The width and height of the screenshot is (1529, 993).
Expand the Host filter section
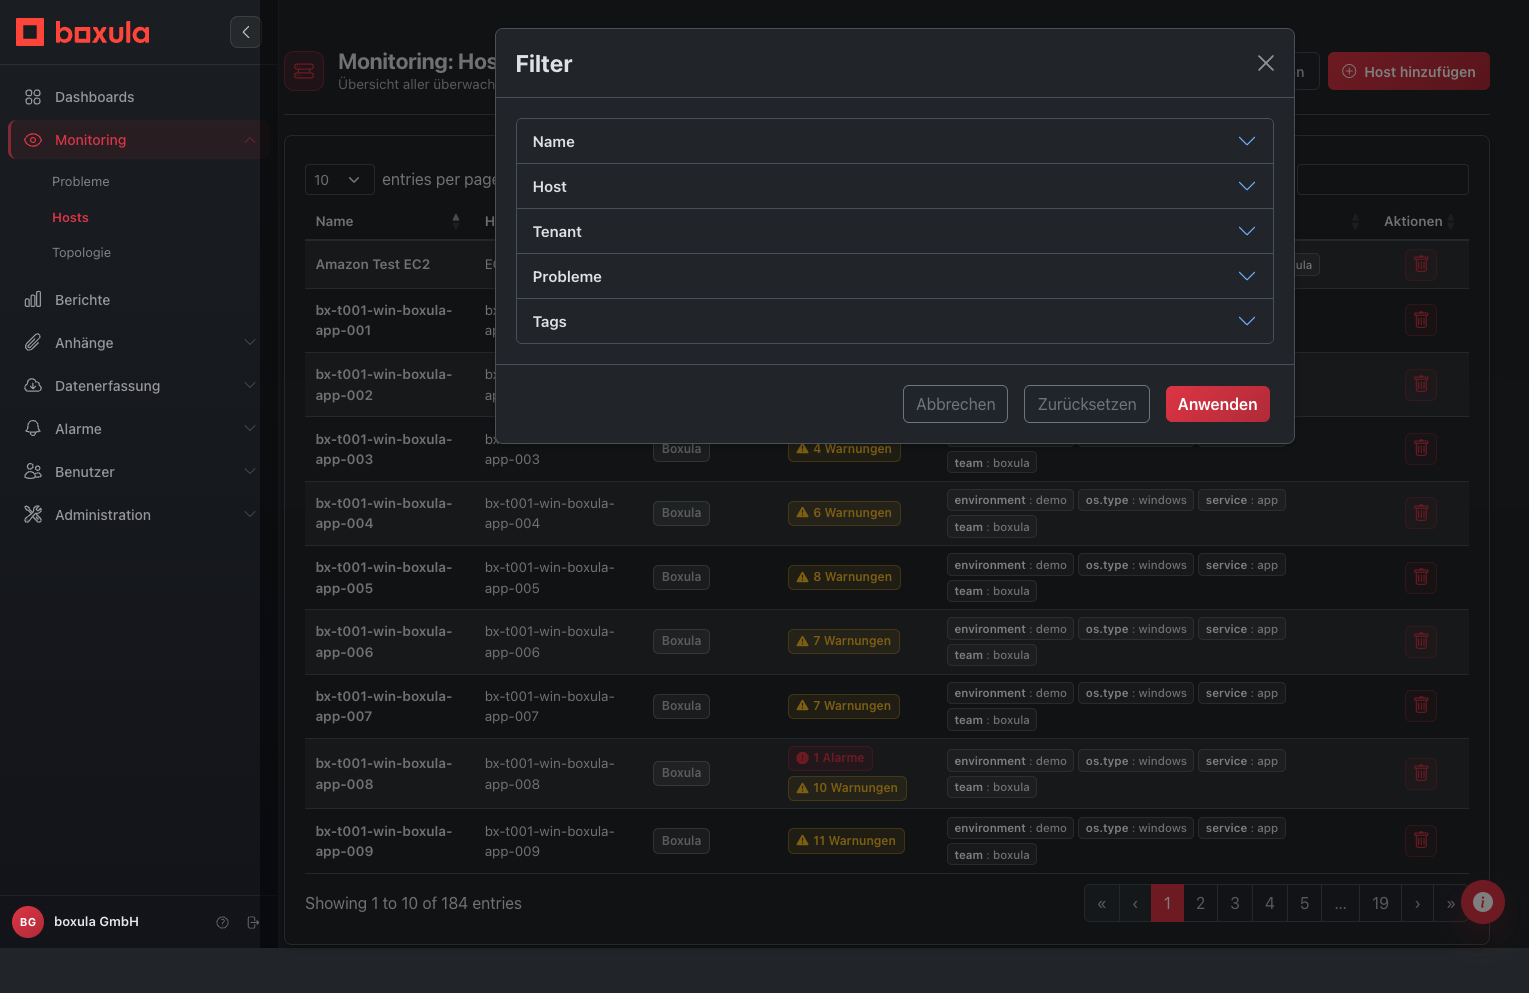tap(895, 186)
